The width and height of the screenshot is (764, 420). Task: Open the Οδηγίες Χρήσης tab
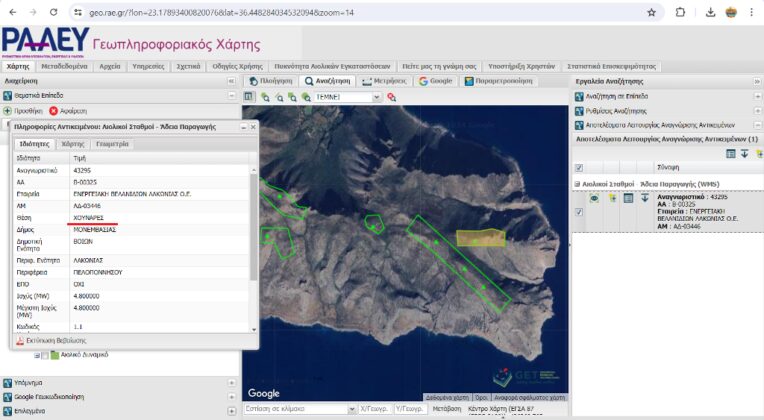pos(238,66)
